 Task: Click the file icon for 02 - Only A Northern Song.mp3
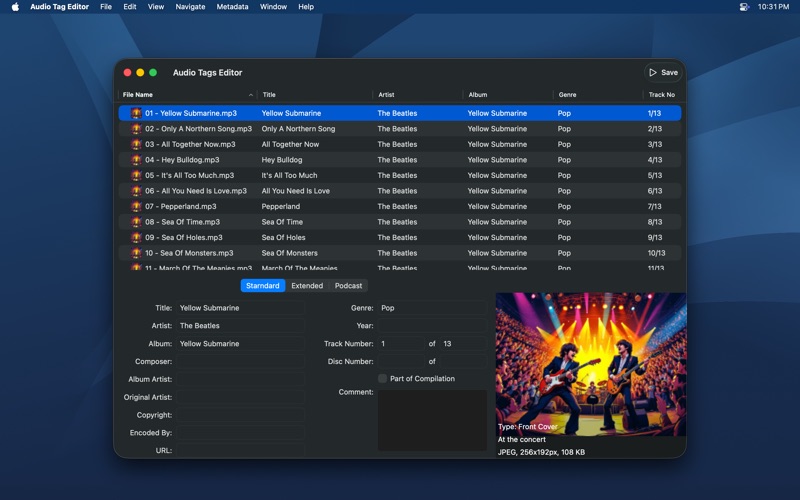(136, 129)
